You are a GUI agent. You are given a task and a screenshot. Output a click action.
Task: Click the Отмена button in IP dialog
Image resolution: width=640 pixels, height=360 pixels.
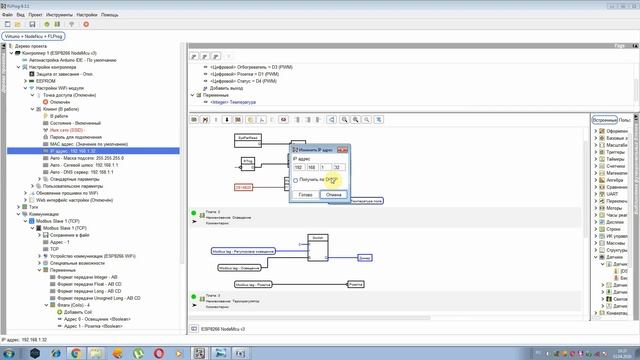coord(333,195)
